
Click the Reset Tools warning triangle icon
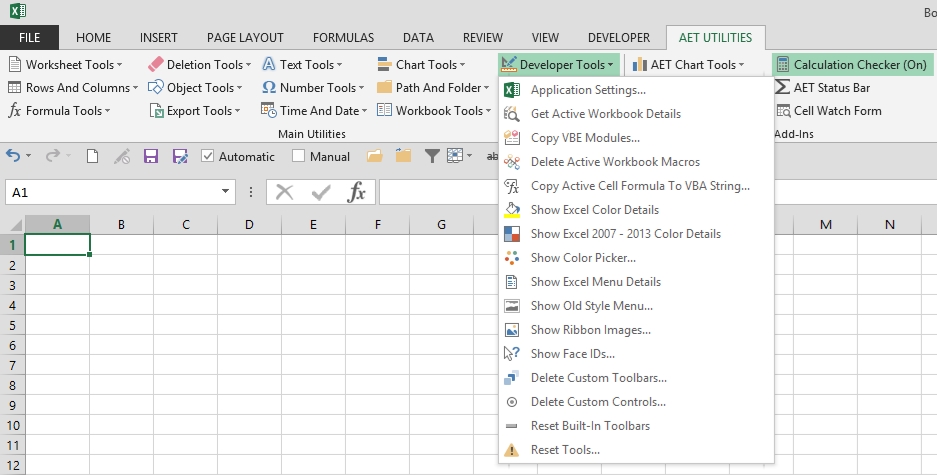click(x=512, y=450)
